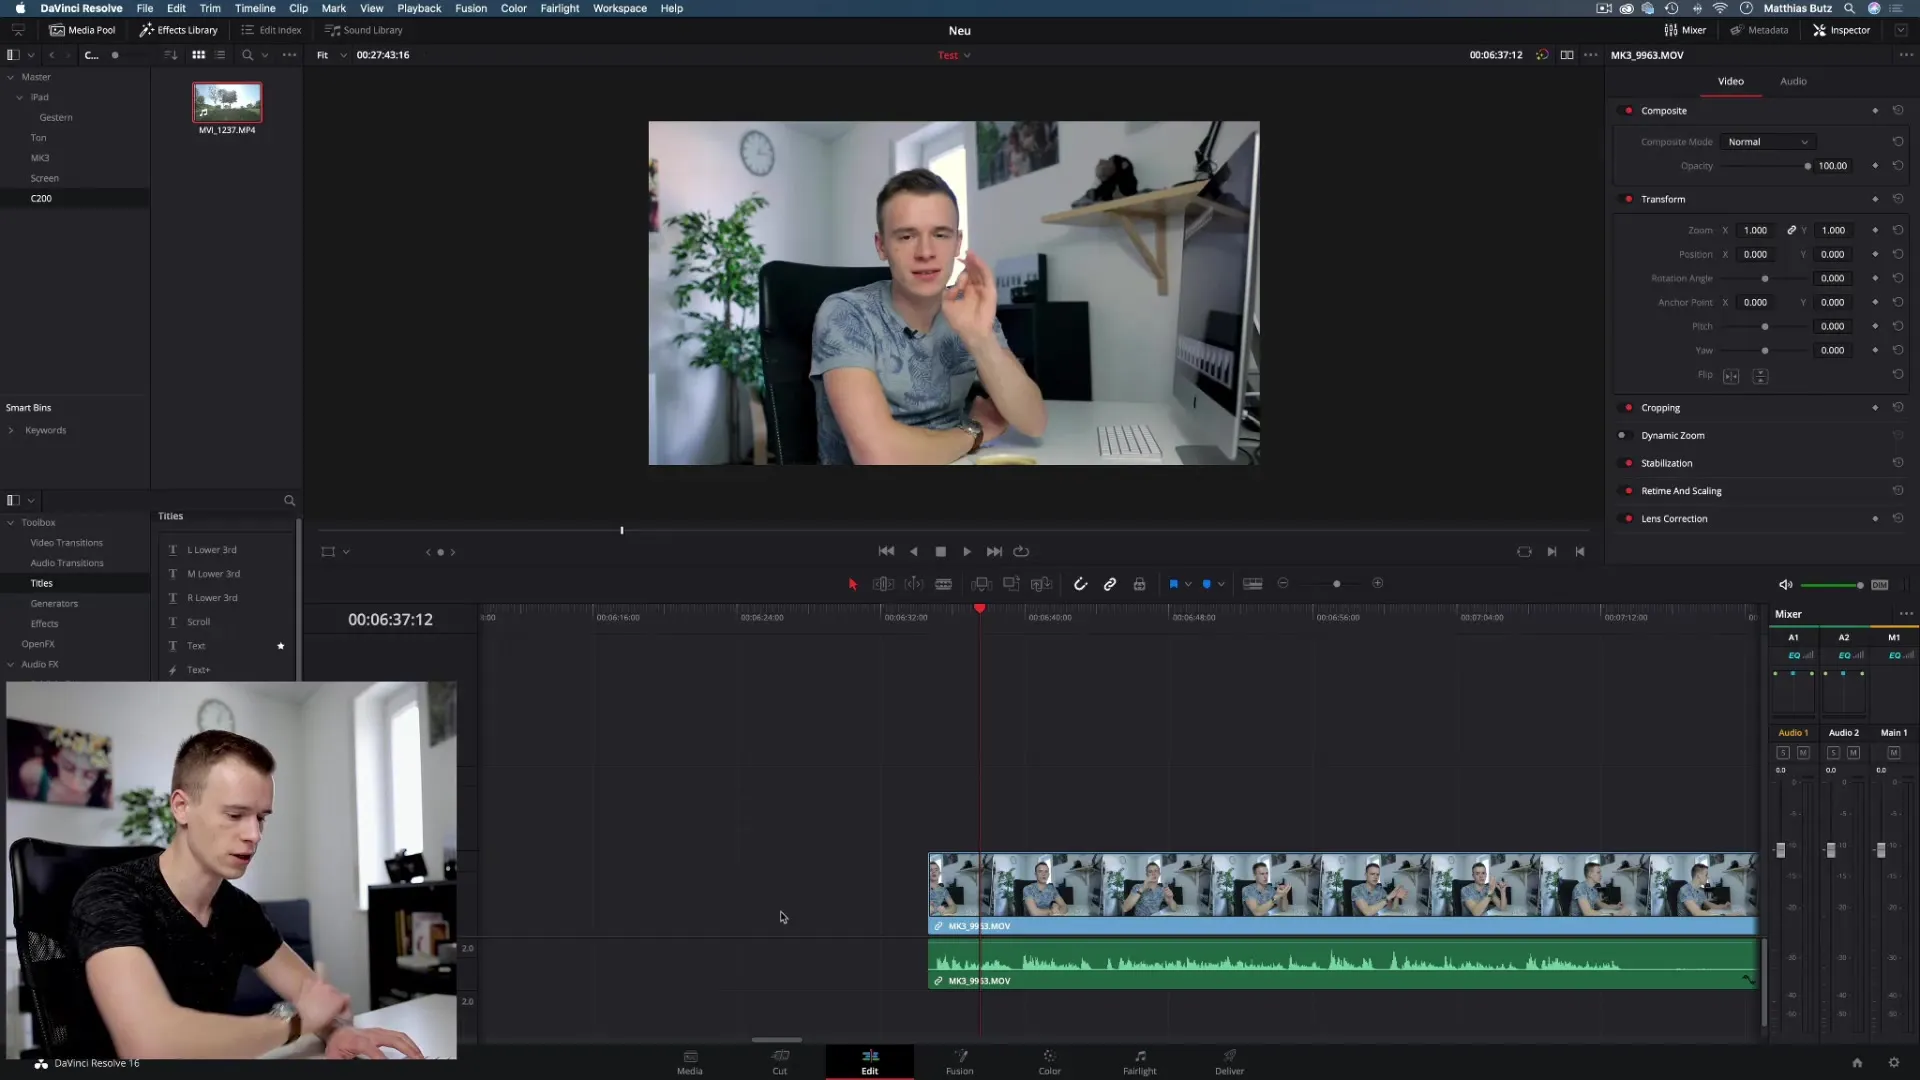Image resolution: width=1920 pixels, height=1080 pixels.
Task: Select the MVI_1237.MP4 clip thumbnail
Action: (227, 102)
